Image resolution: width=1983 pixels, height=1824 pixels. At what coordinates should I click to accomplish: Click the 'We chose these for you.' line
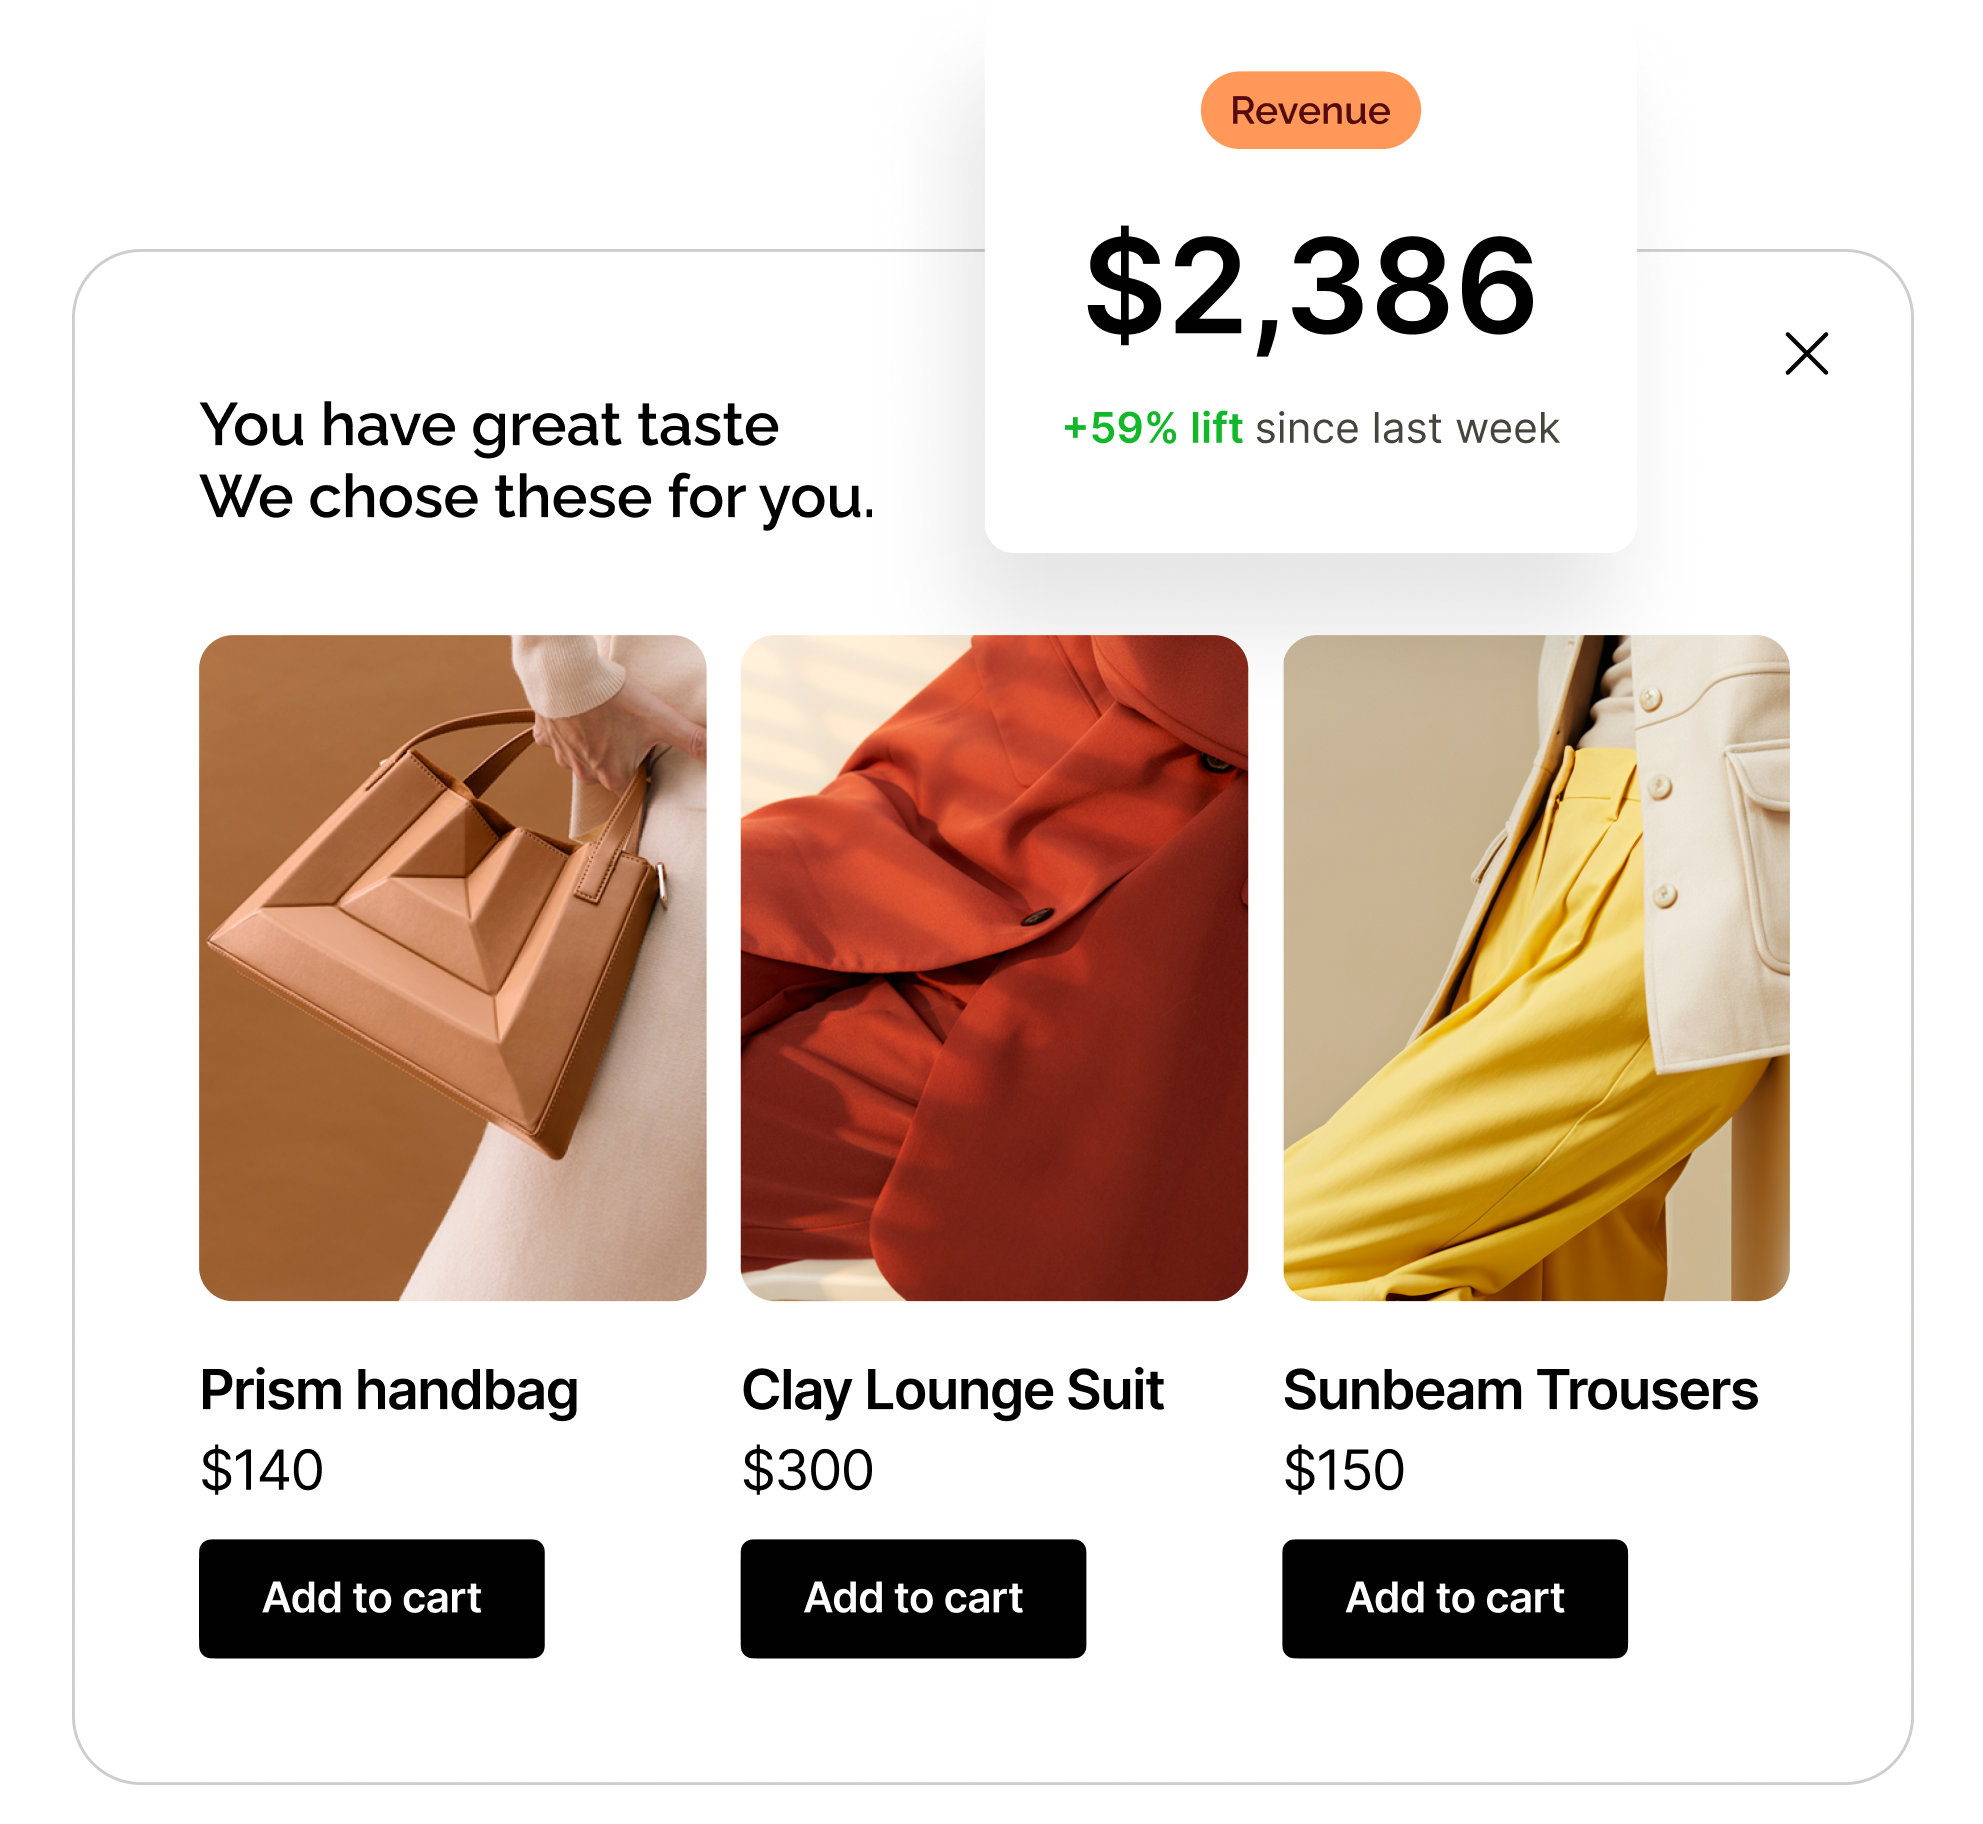(537, 498)
